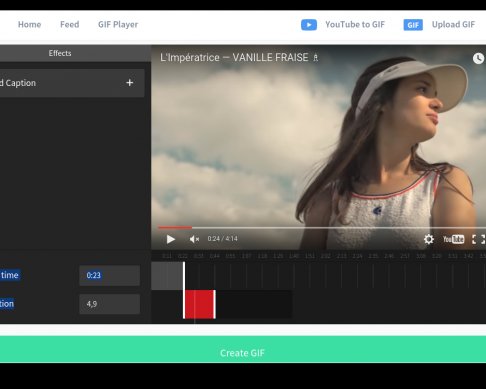Seek on the video progress bar

point(322,228)
